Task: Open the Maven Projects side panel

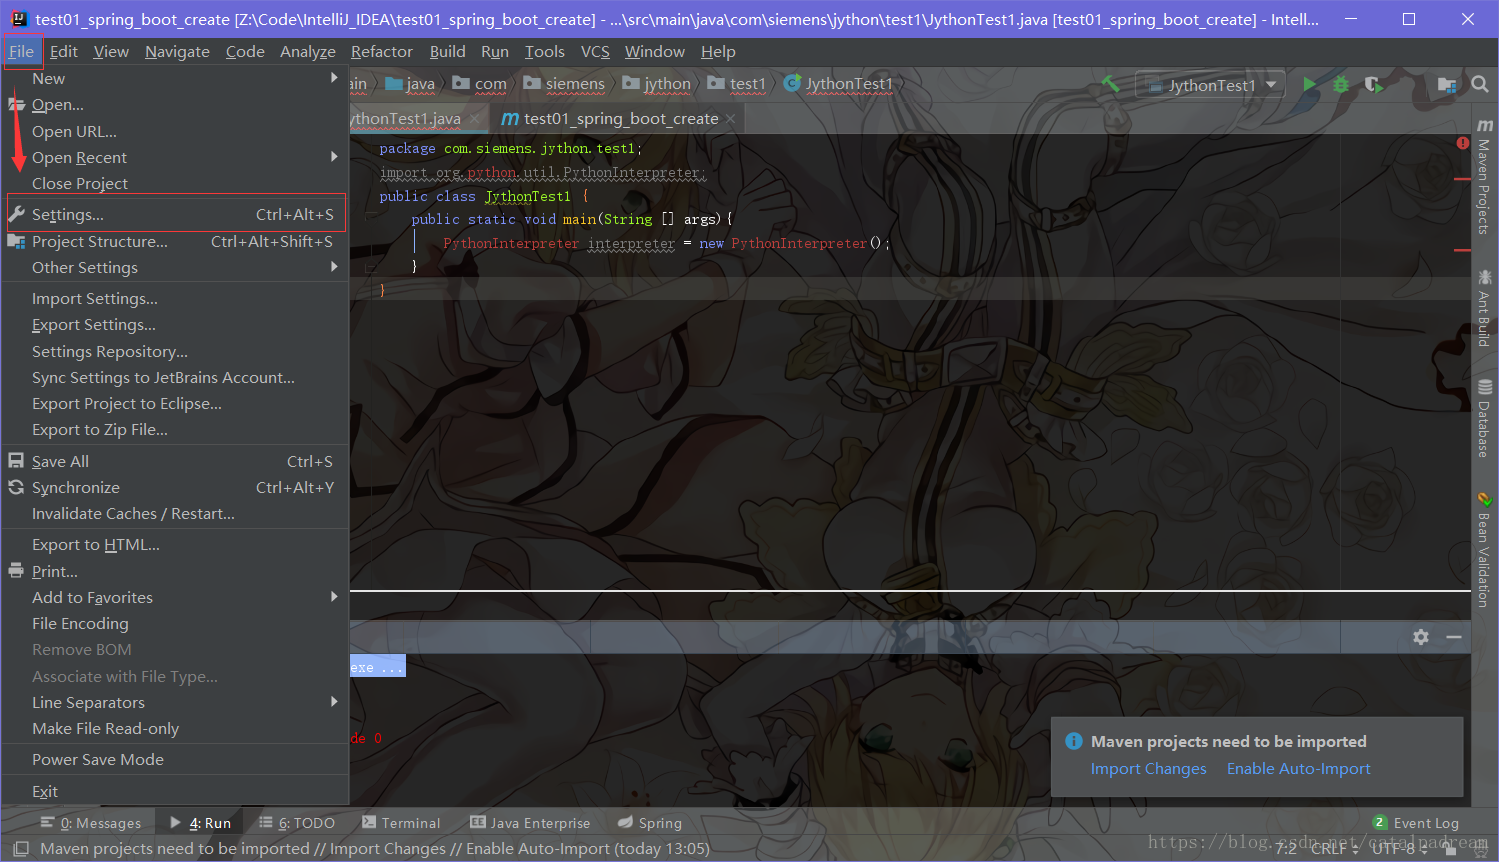Action: click(x=1484, y=177)
